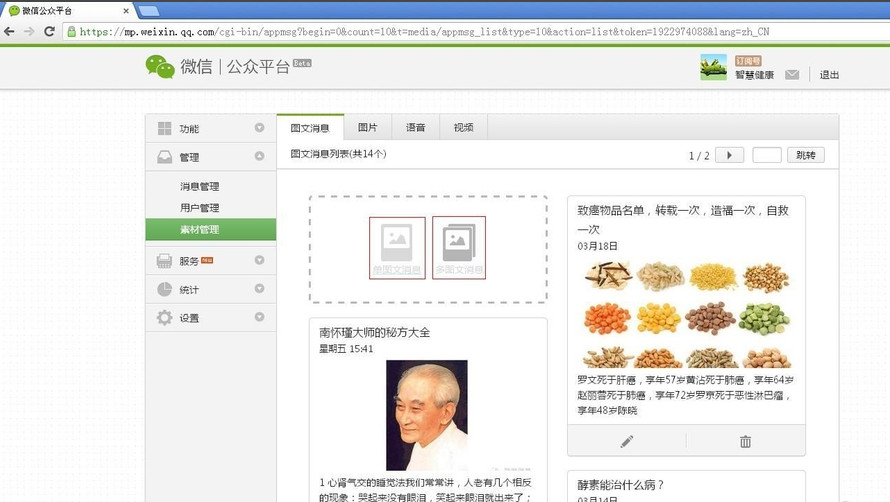Switch to the 视频 tab

point(463,128)
